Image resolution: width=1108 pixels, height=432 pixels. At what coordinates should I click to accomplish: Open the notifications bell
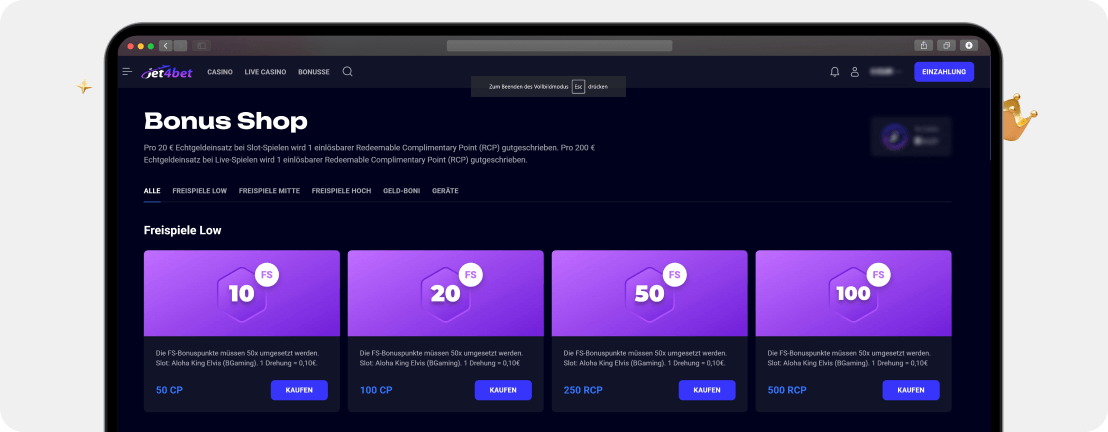click(x=835, y=72)
